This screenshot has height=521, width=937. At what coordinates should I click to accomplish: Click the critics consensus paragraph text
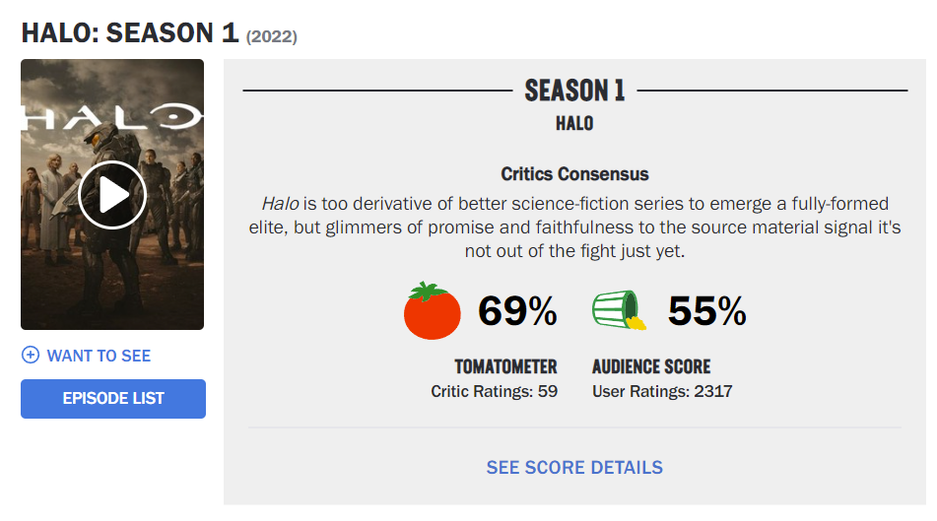click(574, 227)
